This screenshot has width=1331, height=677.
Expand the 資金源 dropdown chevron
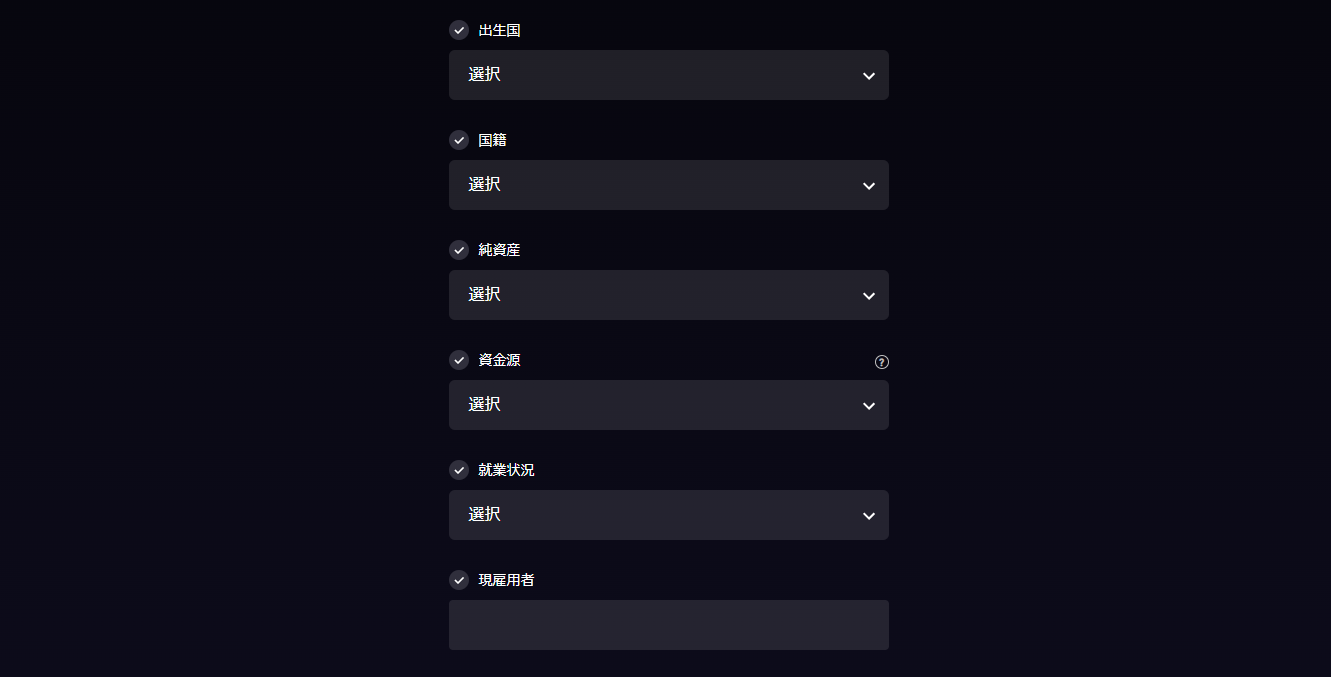pyautogui.click(x=869, y=406)
